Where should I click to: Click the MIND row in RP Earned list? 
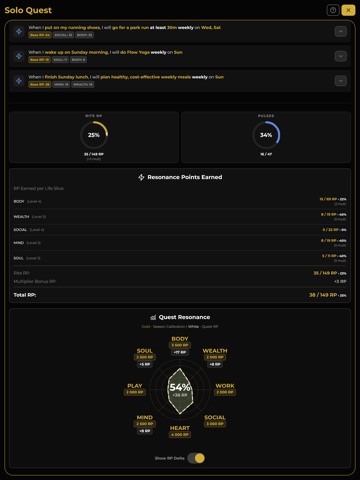point(180,243)
